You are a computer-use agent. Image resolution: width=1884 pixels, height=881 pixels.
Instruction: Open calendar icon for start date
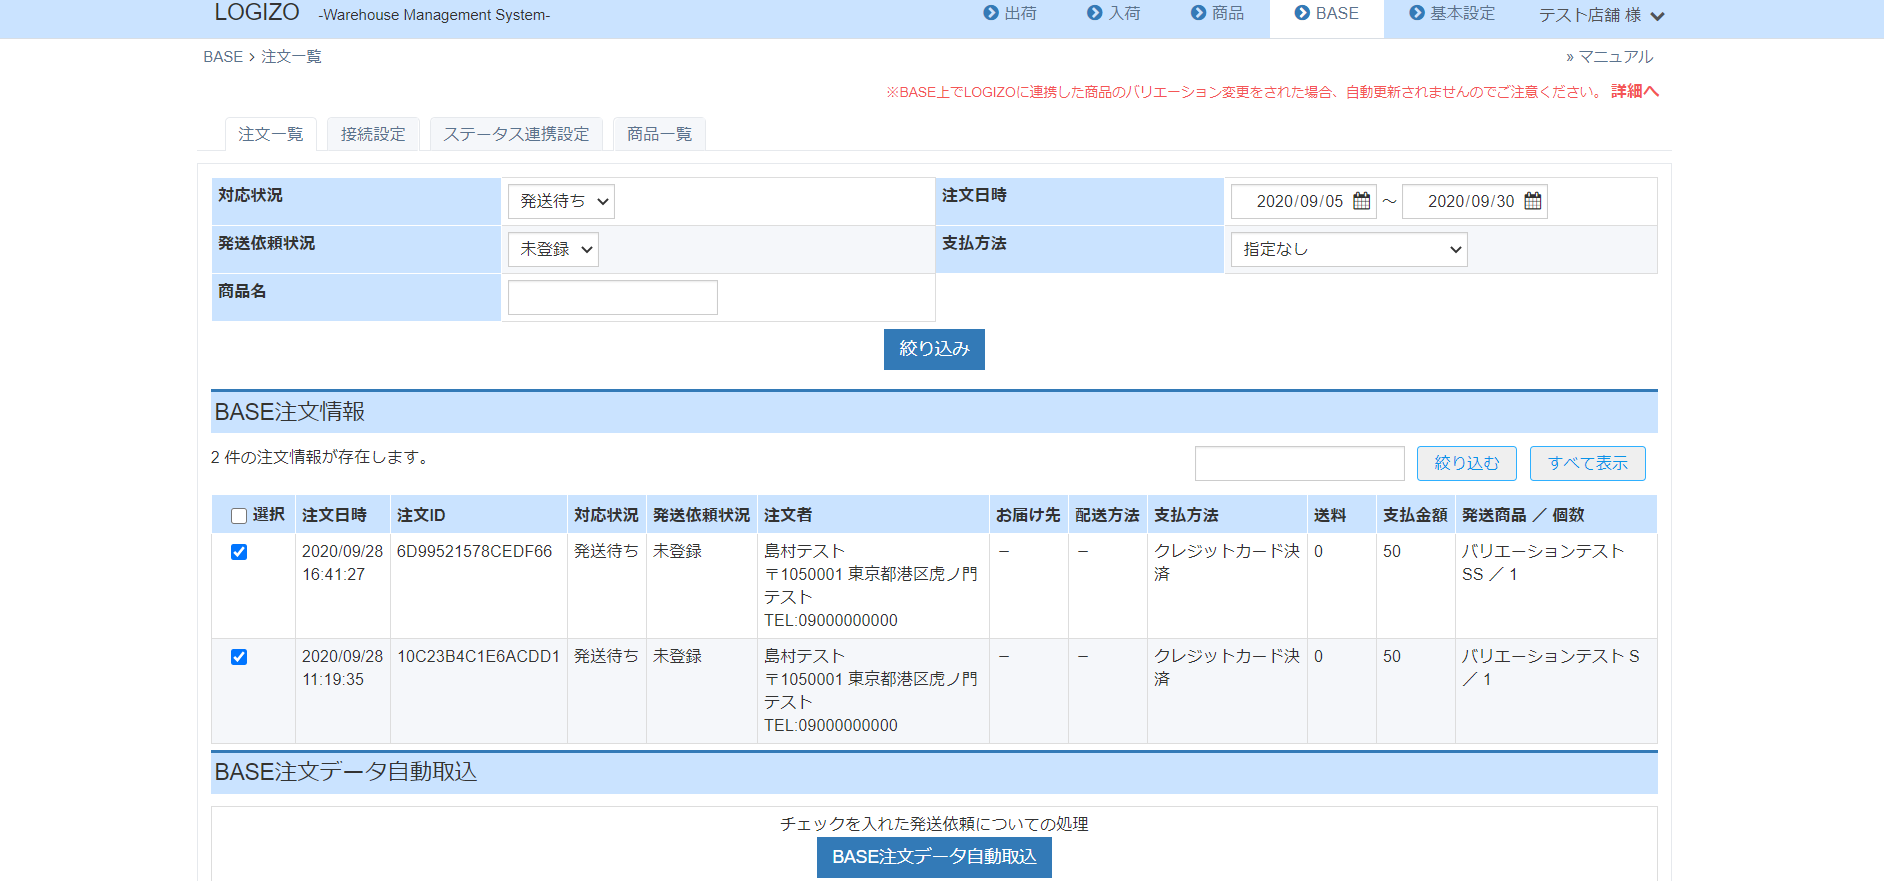pyautogui.click(x=1362, y=201)
